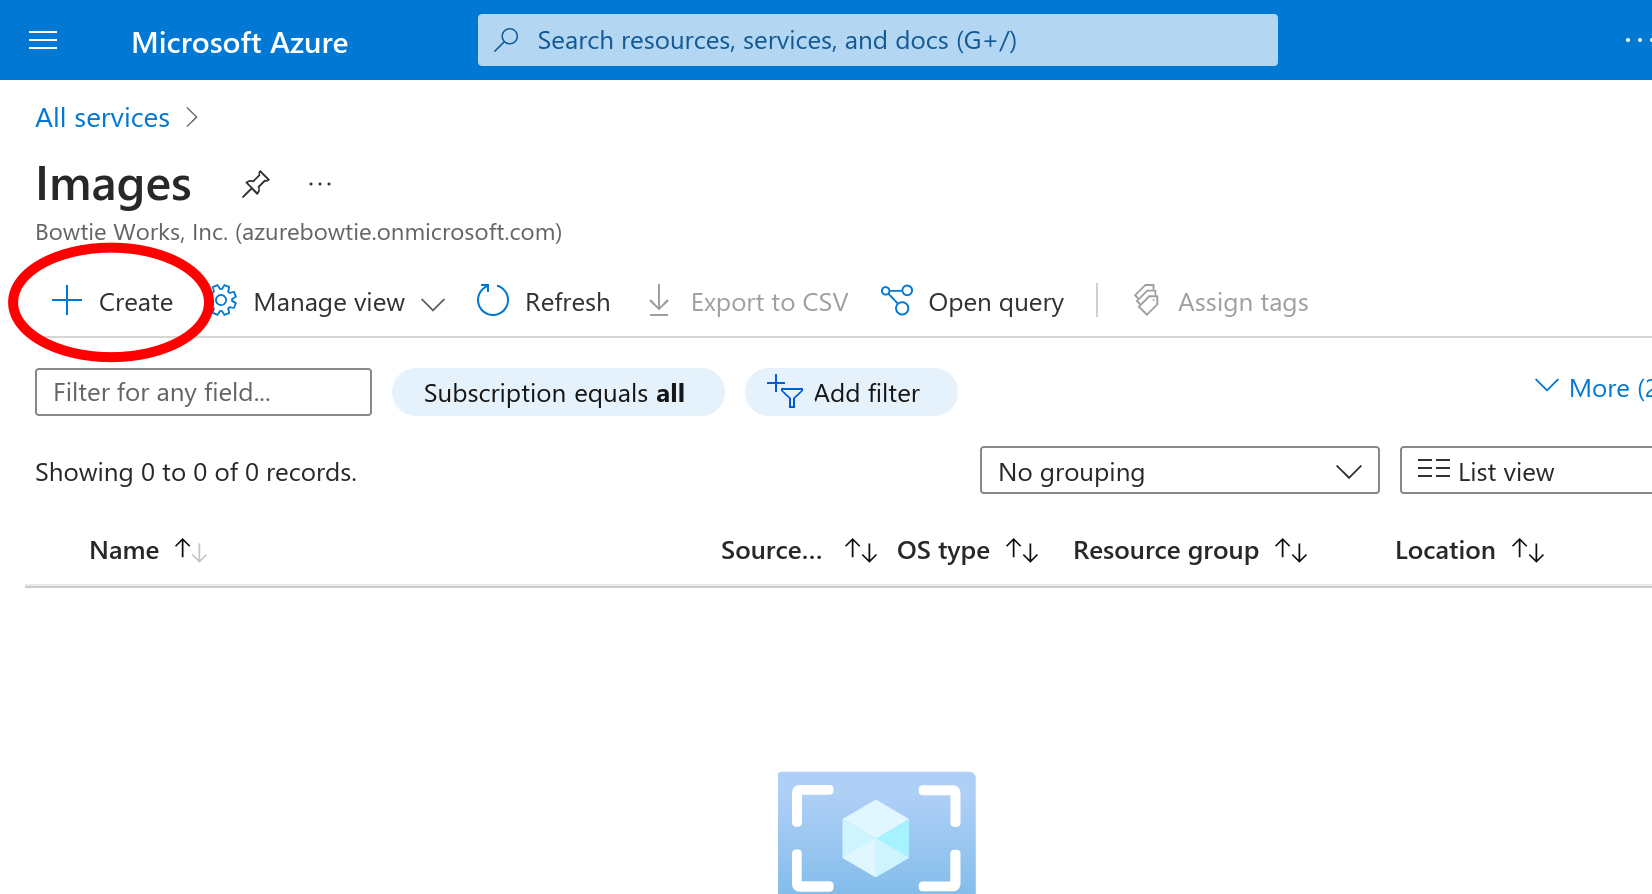This screenshot has height=894, width=1652.
Task: Go to All services breadcrumb
Action: point(102,118)
